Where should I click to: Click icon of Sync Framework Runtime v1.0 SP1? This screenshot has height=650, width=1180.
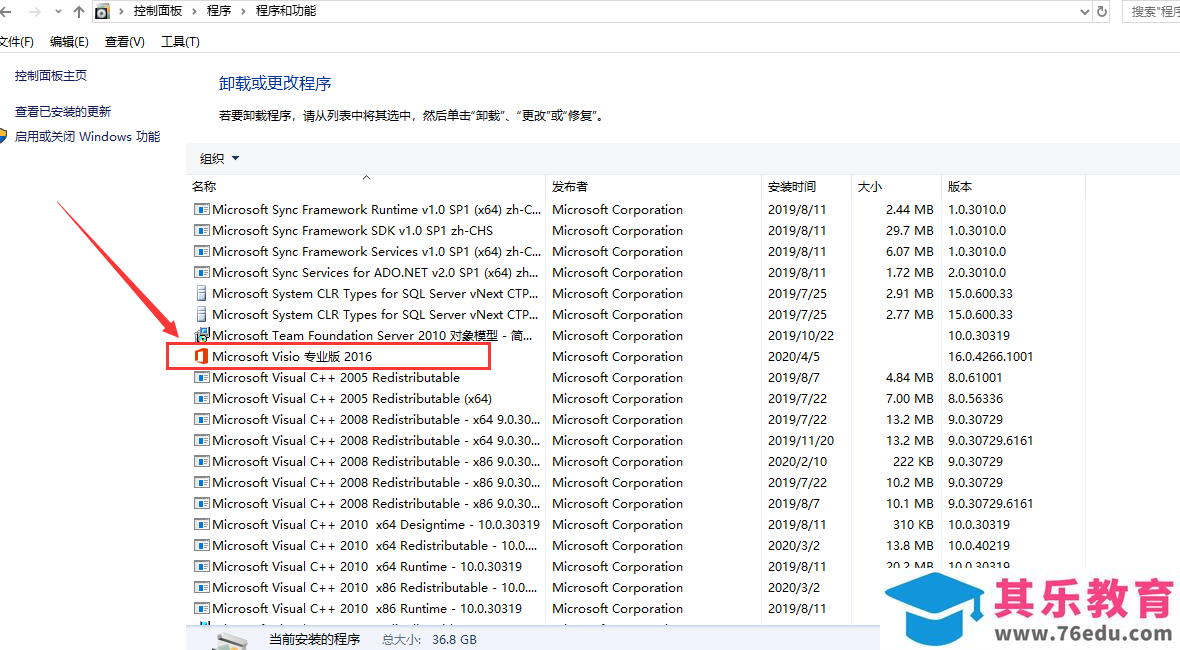(x=201, y=209)
